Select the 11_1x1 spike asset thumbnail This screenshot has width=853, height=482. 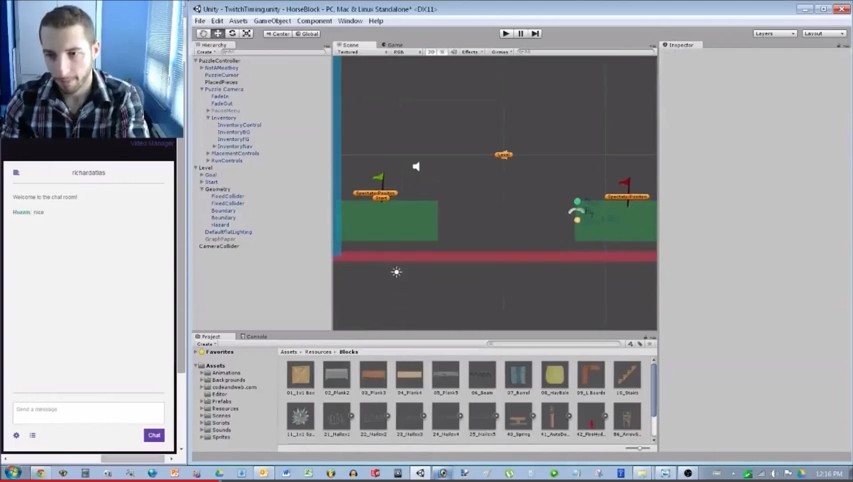click(x=300, y=416)
